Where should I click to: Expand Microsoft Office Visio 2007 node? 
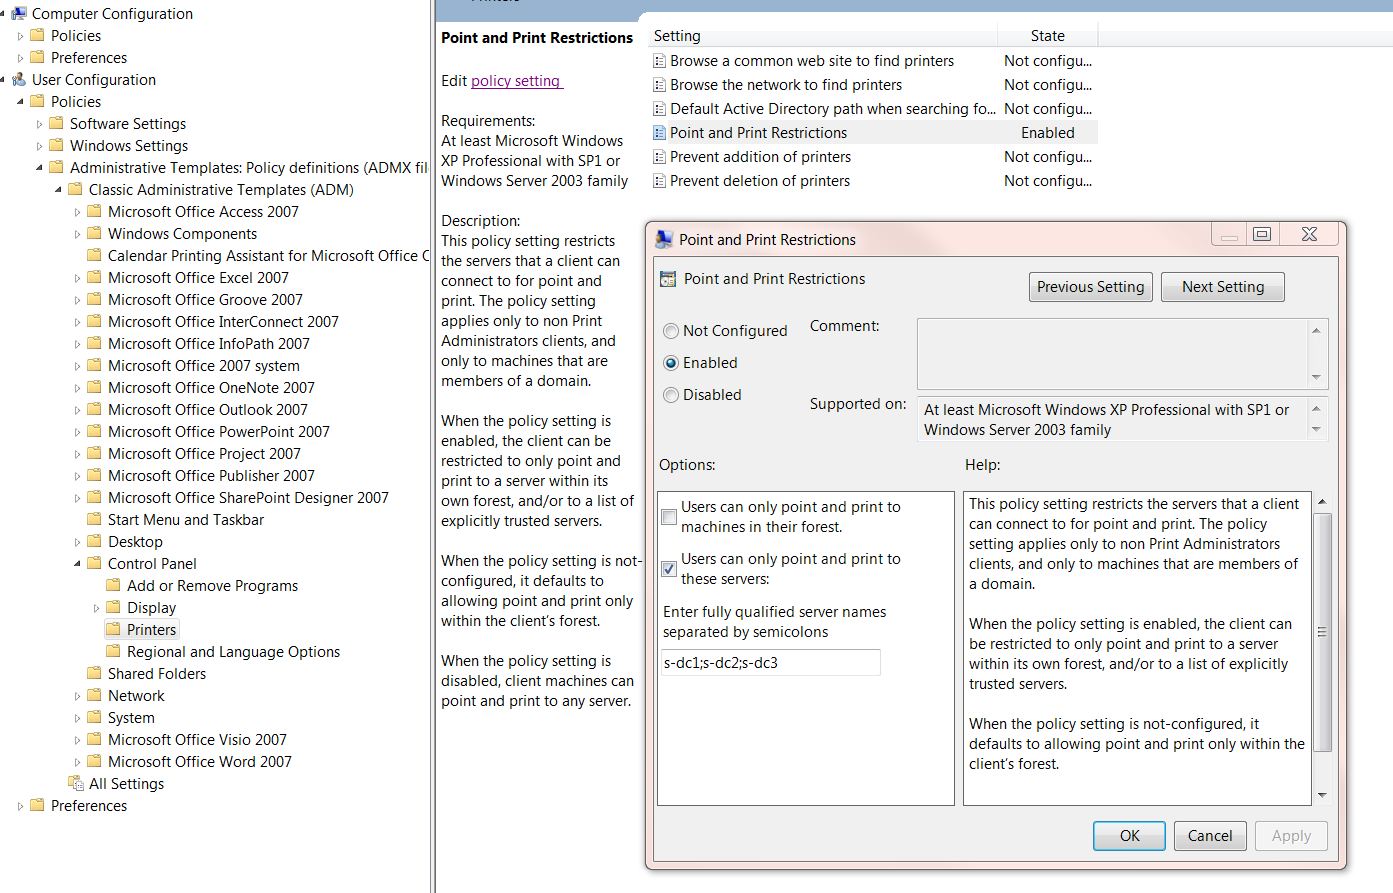77,740
